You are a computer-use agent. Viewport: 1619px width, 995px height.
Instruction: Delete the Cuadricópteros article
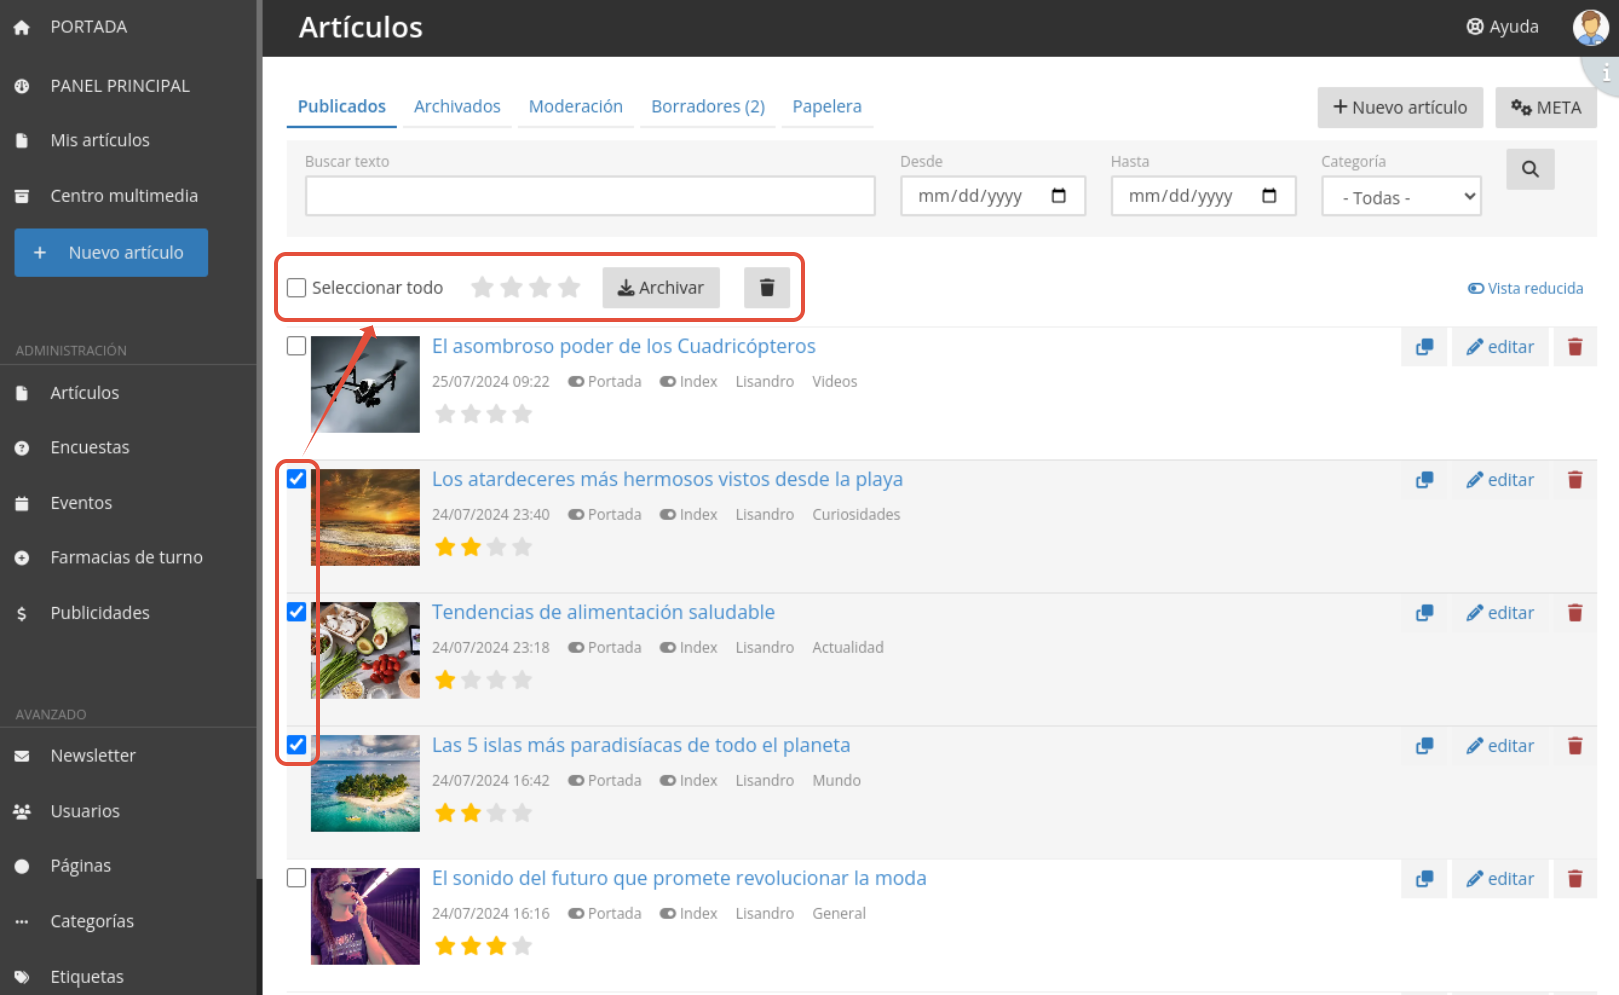tap(1575, 347)
